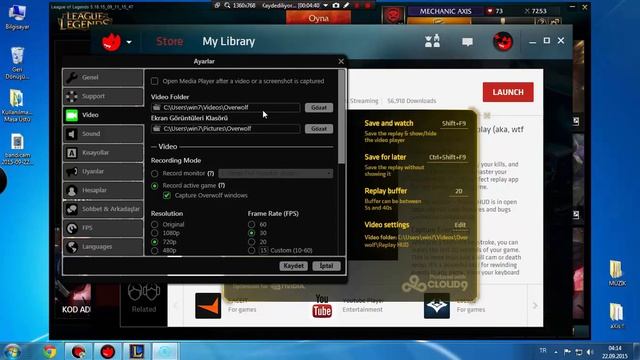This screenshot has height=360, width=640.
Task: Click Record active game help (?) icon
Action: [221, 186]
